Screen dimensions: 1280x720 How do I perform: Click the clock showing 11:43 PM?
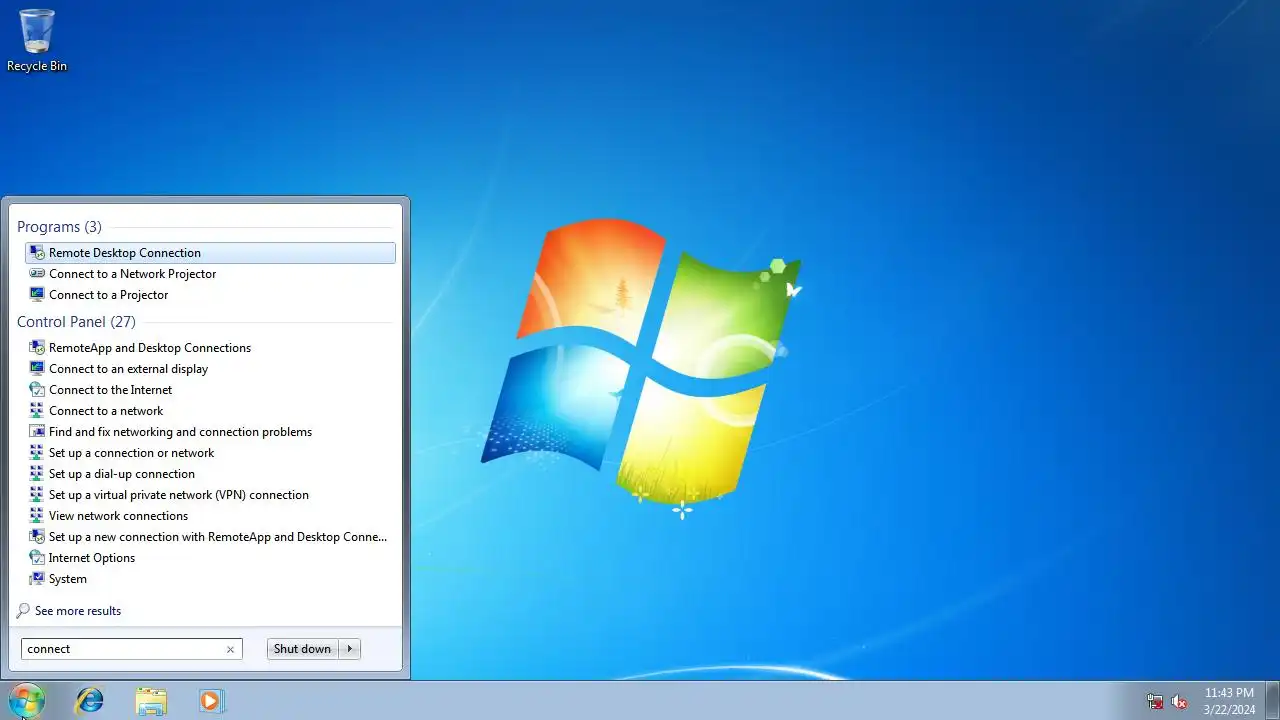click(1229, 693)
